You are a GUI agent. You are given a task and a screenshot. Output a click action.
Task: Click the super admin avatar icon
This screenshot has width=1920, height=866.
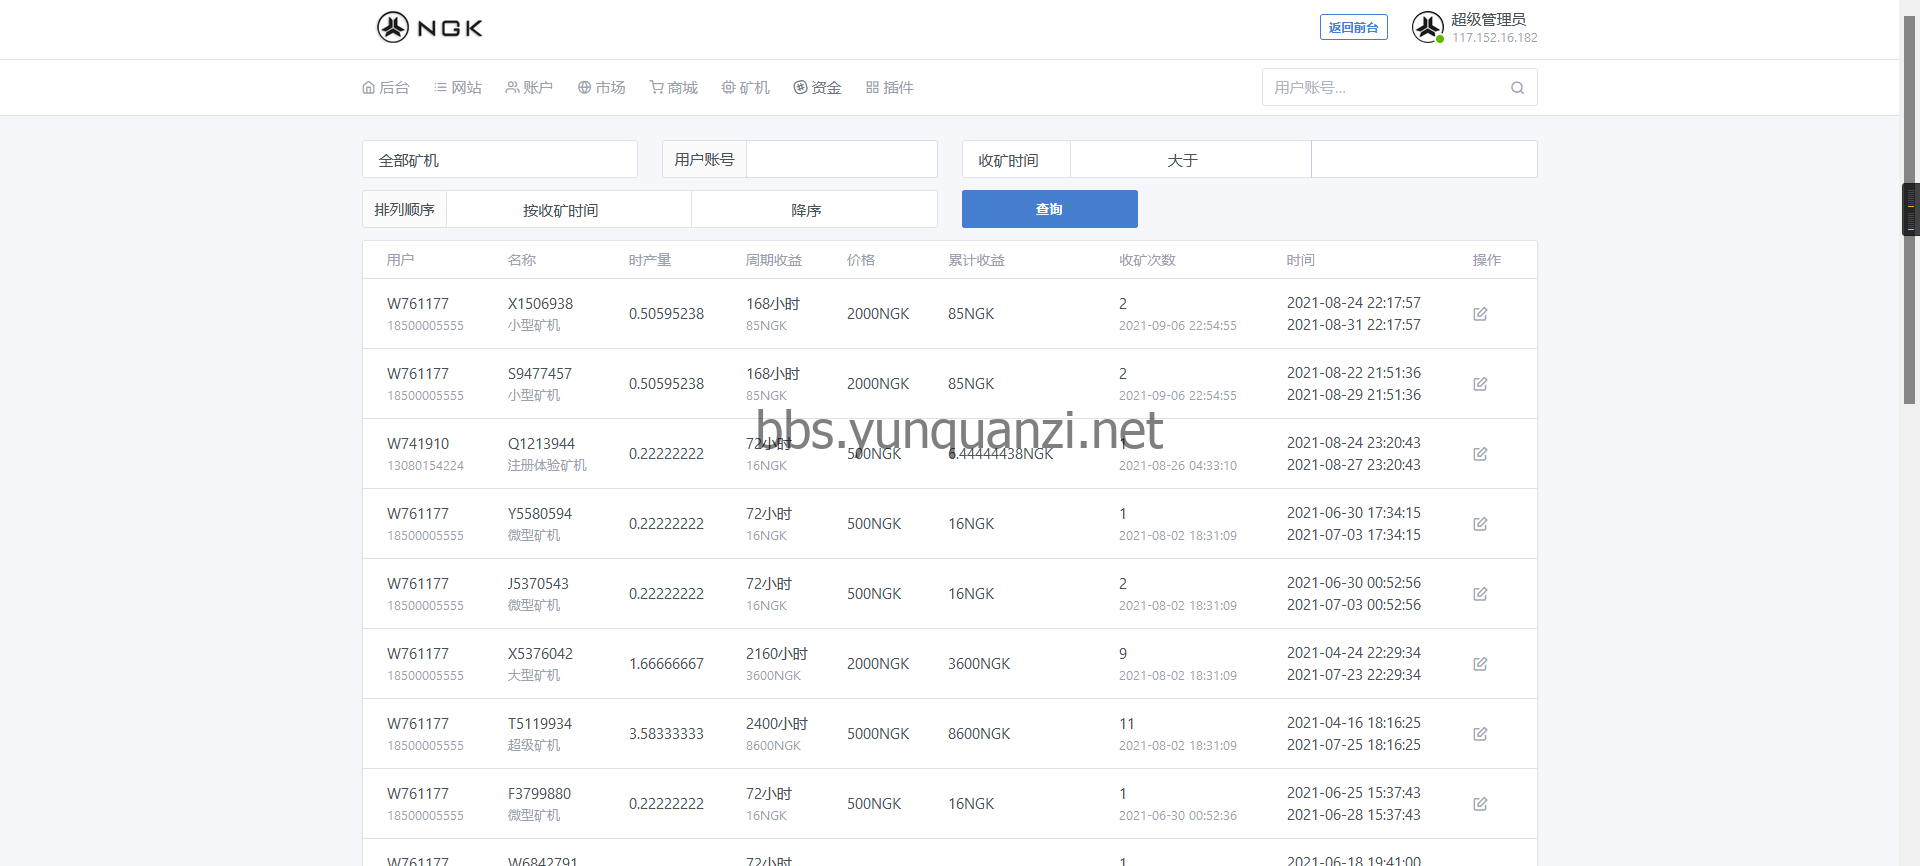pos(1427,27)
